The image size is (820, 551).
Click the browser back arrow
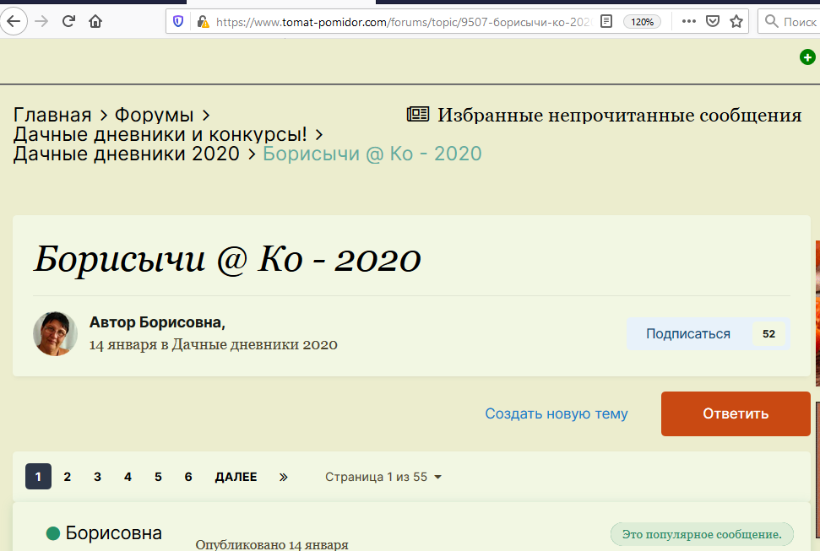(x=15, y=21)
